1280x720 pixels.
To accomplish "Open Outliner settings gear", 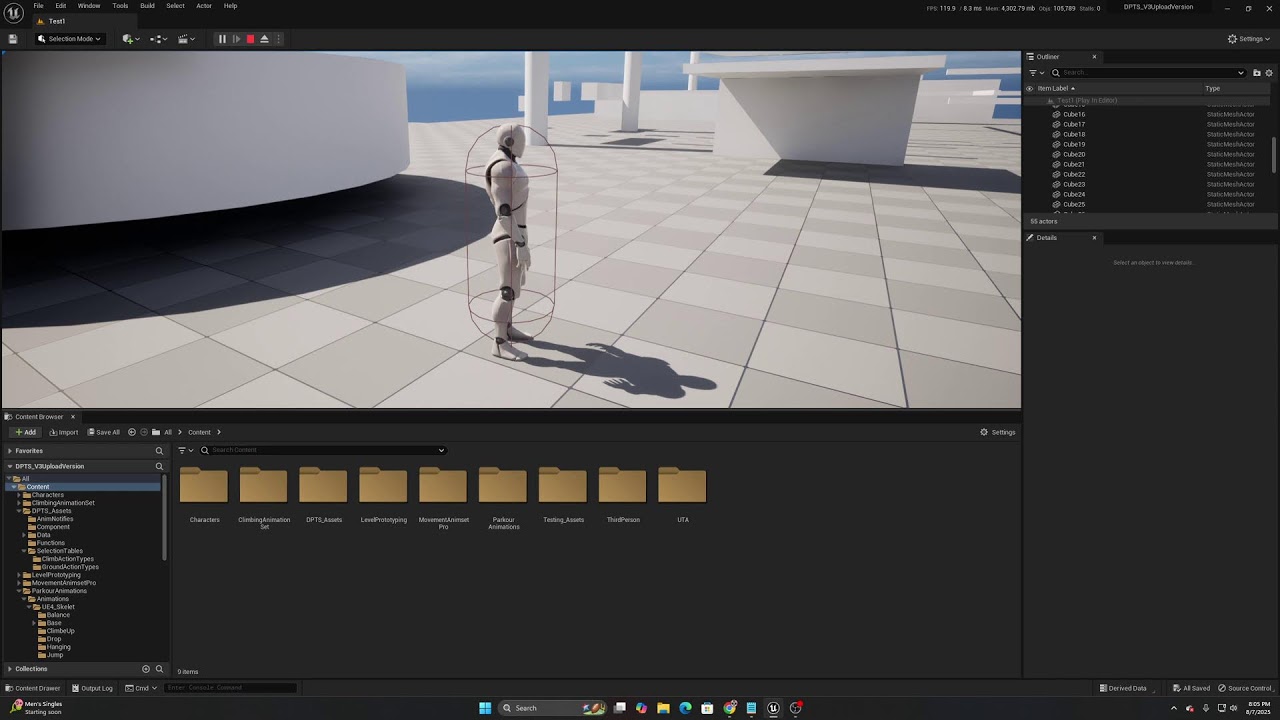I will (x=1269, y=73).
